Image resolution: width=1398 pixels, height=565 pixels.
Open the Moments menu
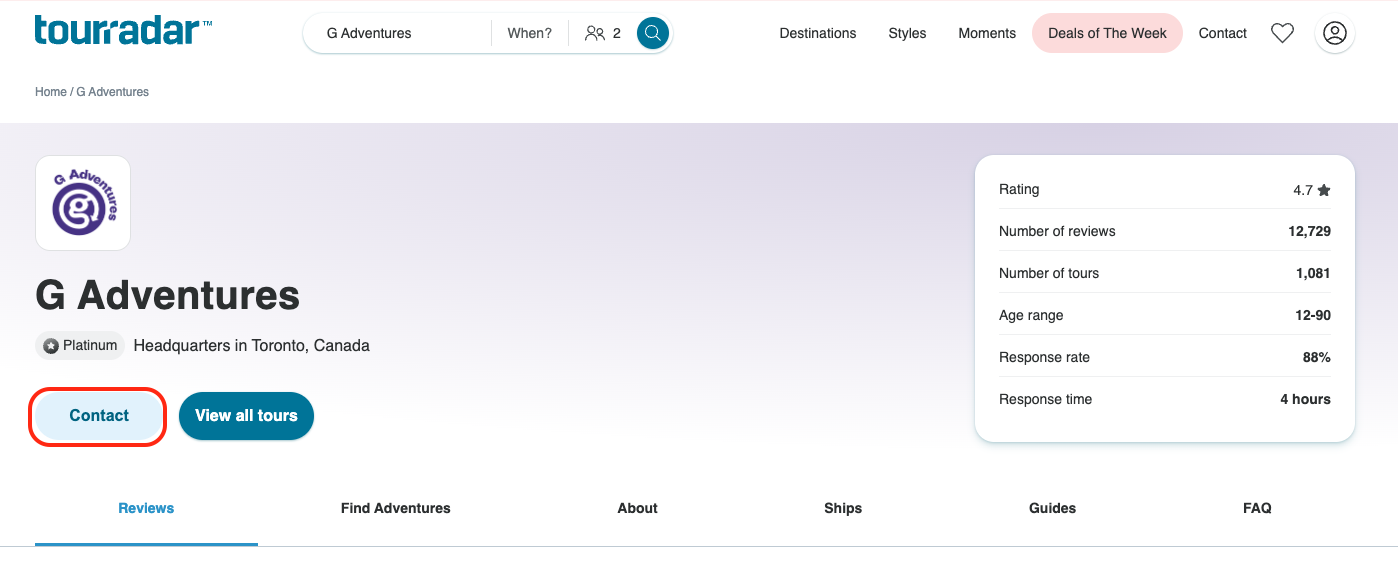click(987, 33)
